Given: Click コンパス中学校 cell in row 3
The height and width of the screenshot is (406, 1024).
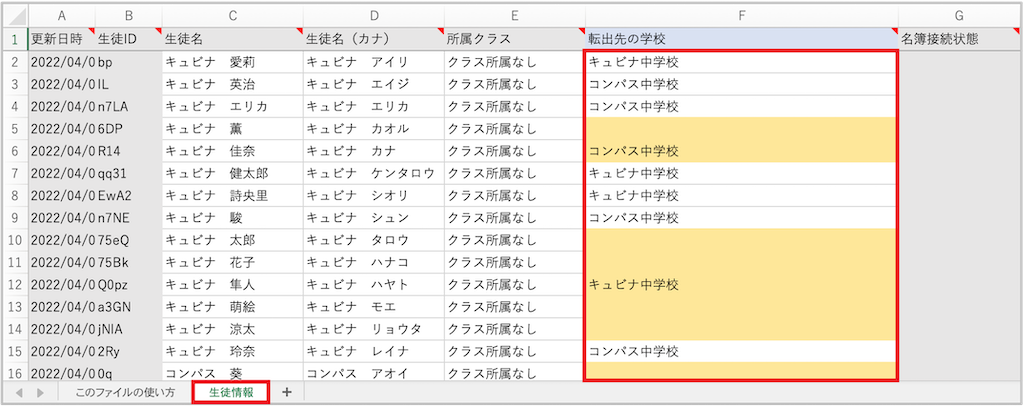Looking at the screenshot, I should pos(742,84).
